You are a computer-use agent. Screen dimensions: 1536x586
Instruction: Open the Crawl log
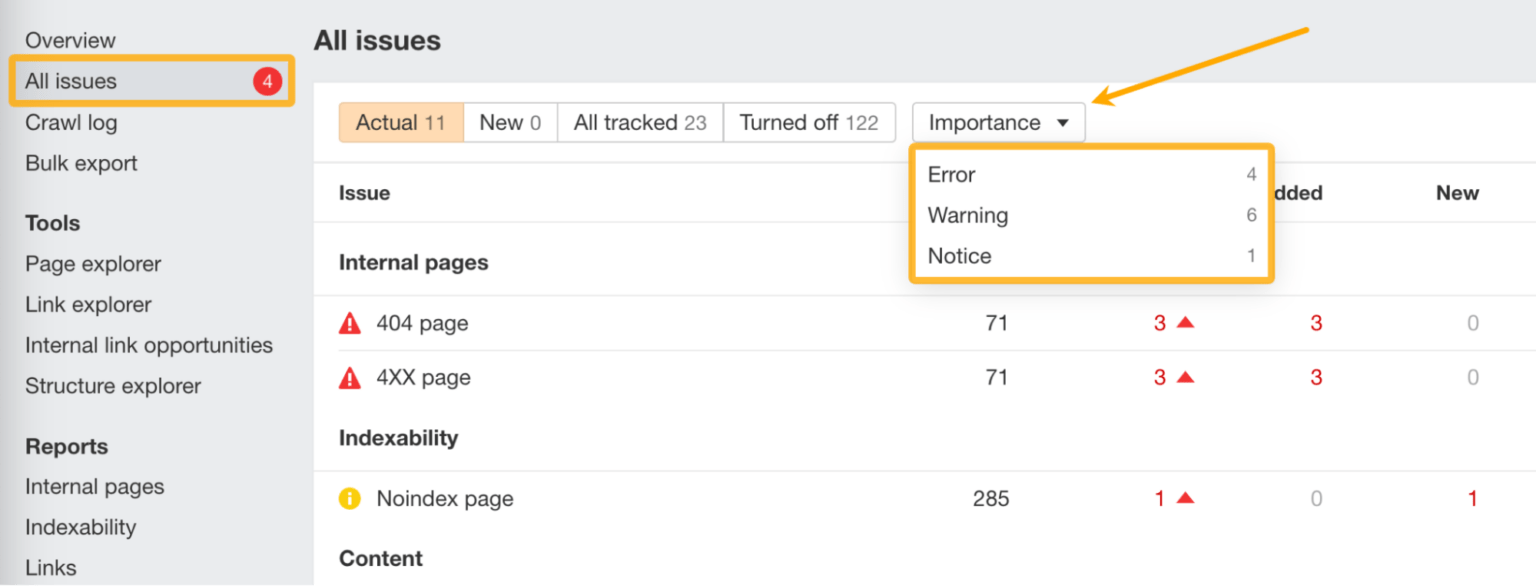[71, 122]
